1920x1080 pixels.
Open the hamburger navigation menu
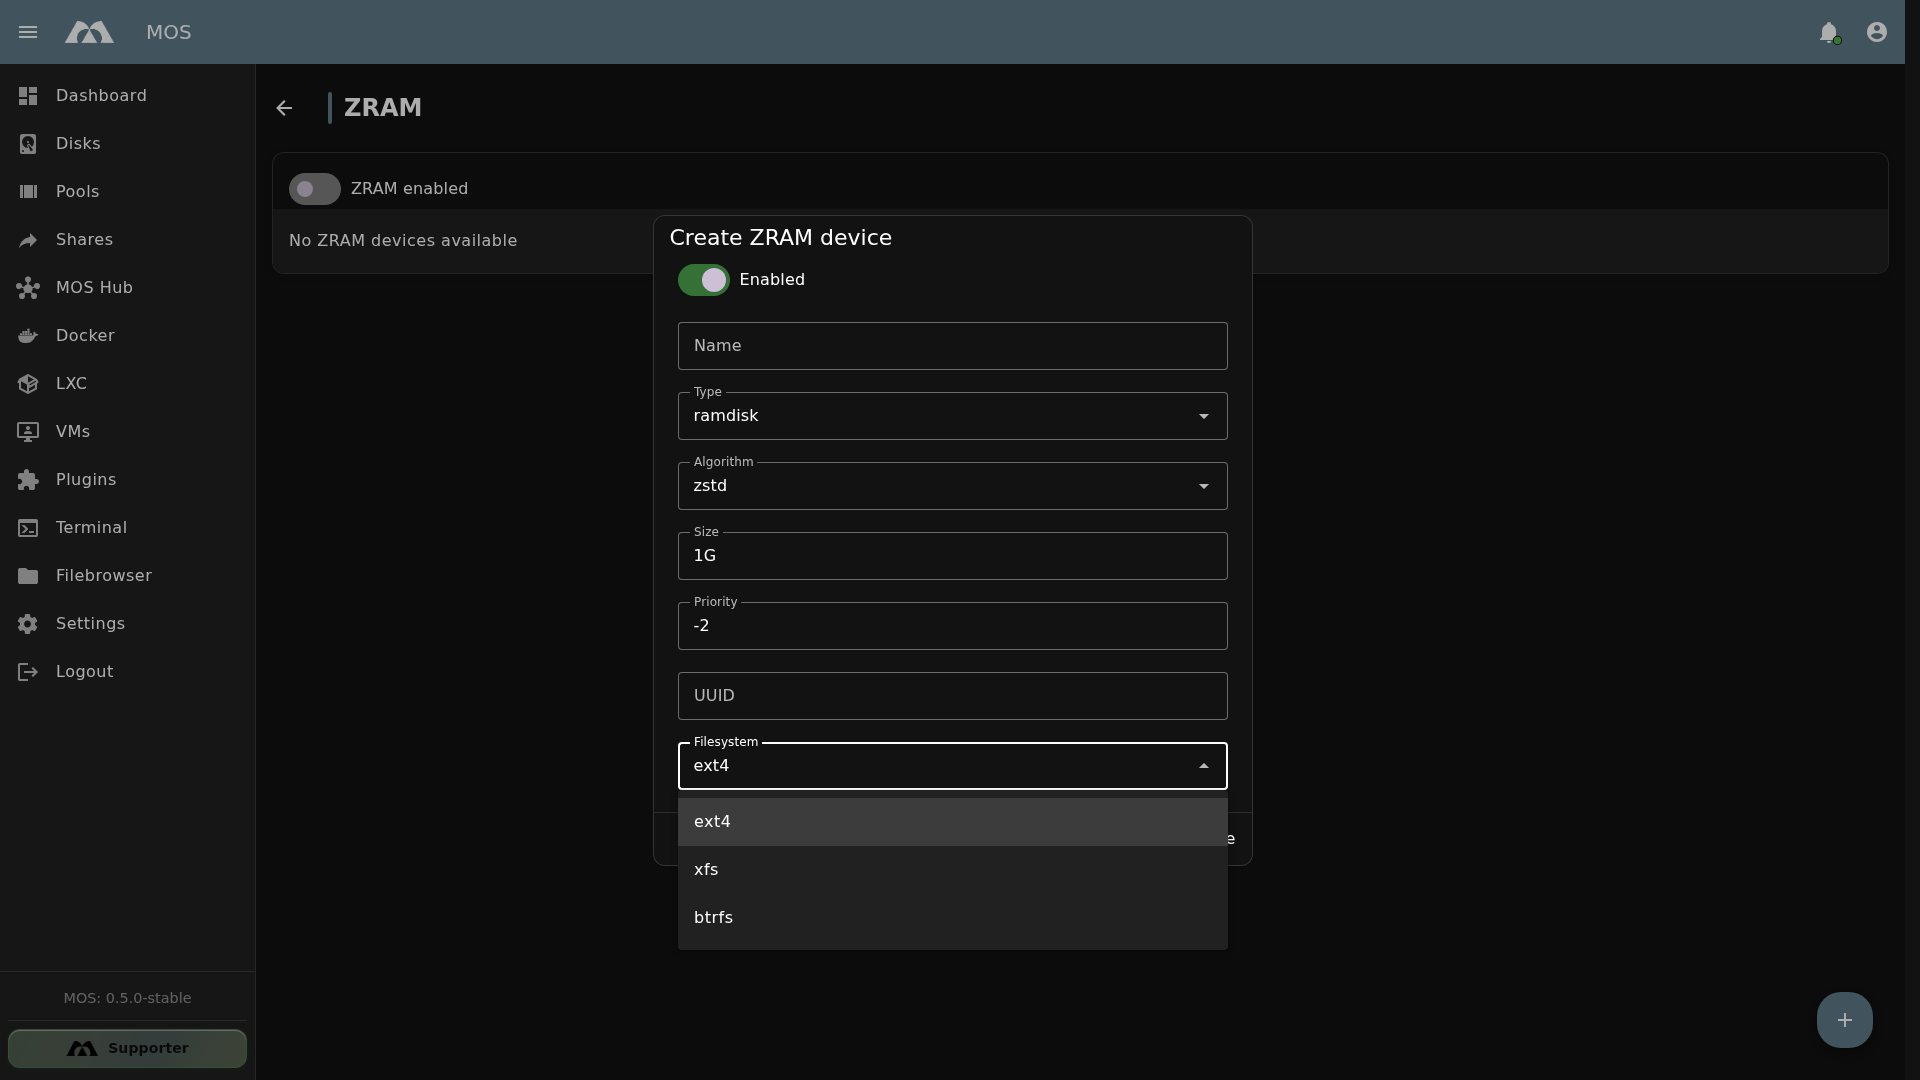coord(28,32)
